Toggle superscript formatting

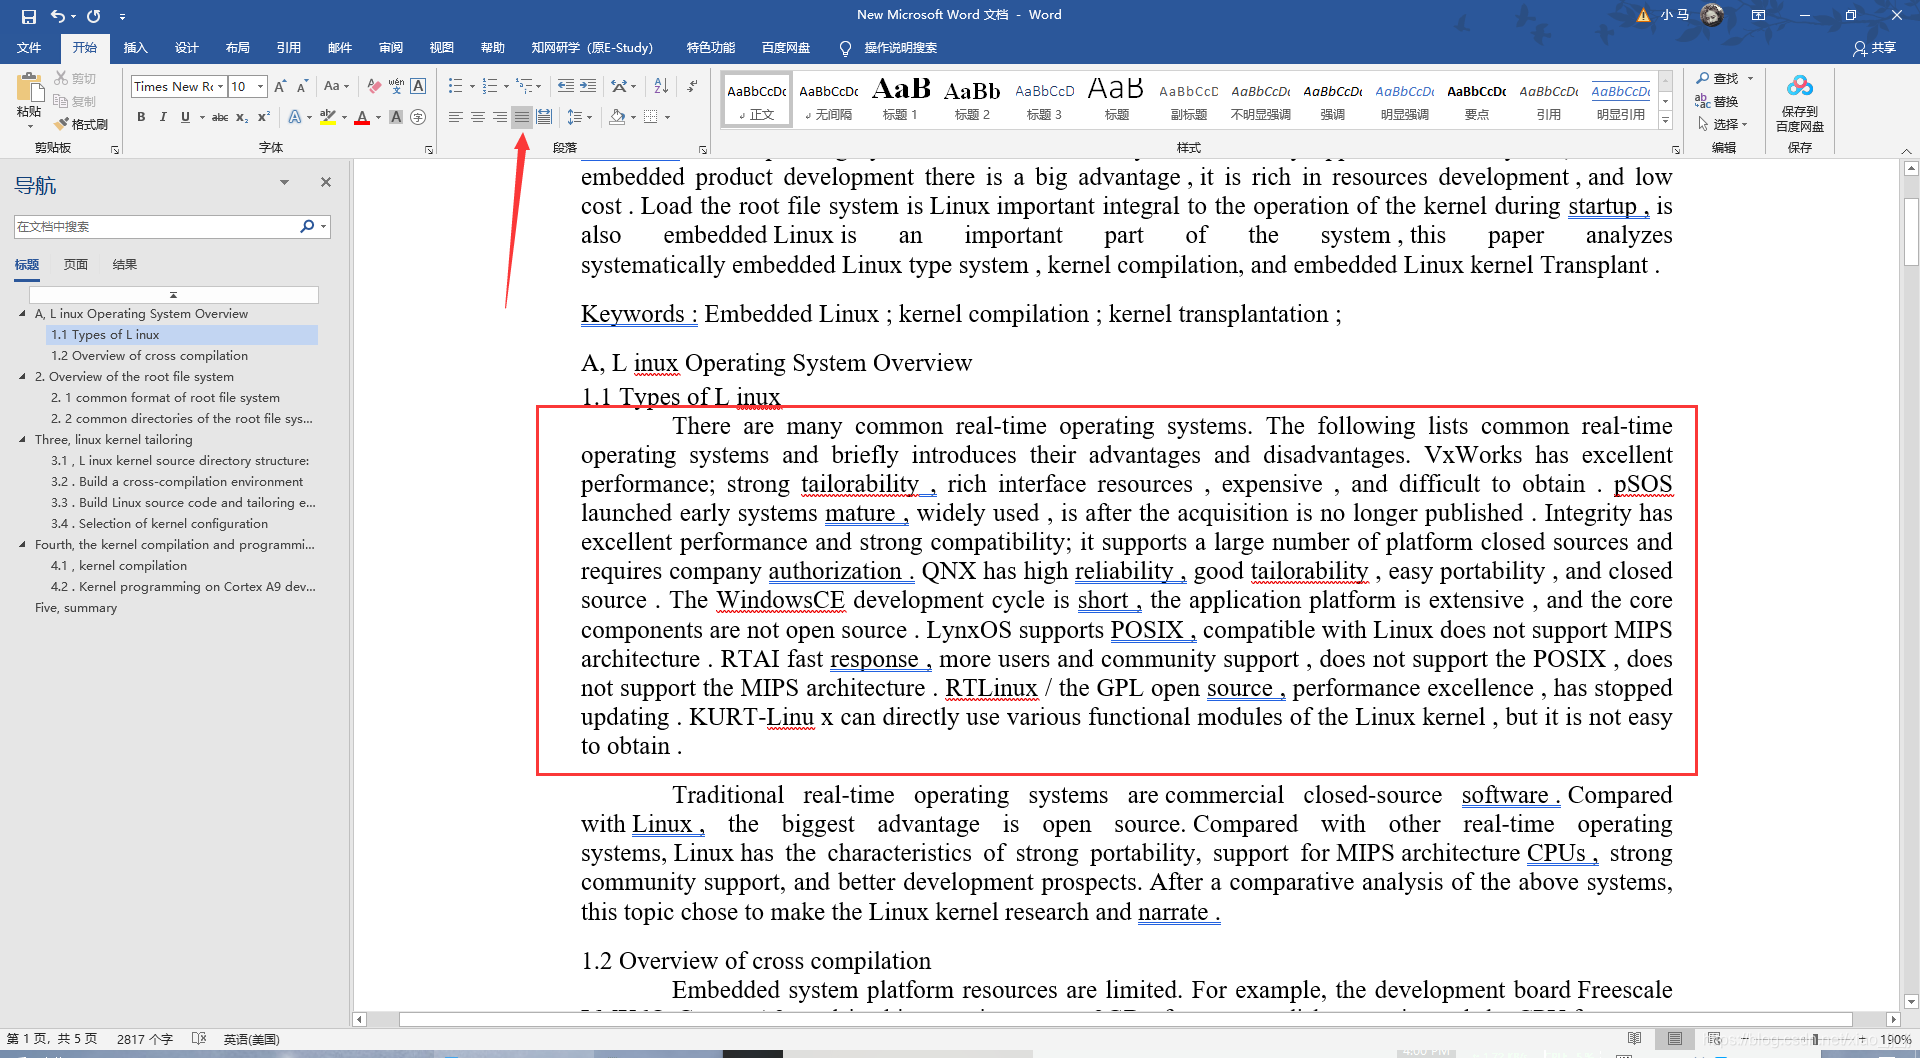pyautogui.click(x=264, y=117)
